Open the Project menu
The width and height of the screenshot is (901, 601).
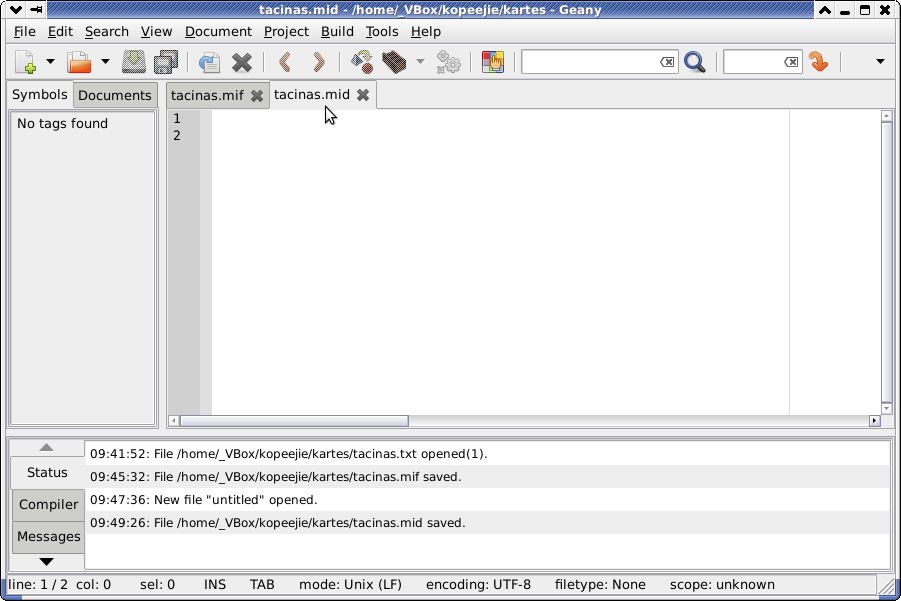pos(286,32)
